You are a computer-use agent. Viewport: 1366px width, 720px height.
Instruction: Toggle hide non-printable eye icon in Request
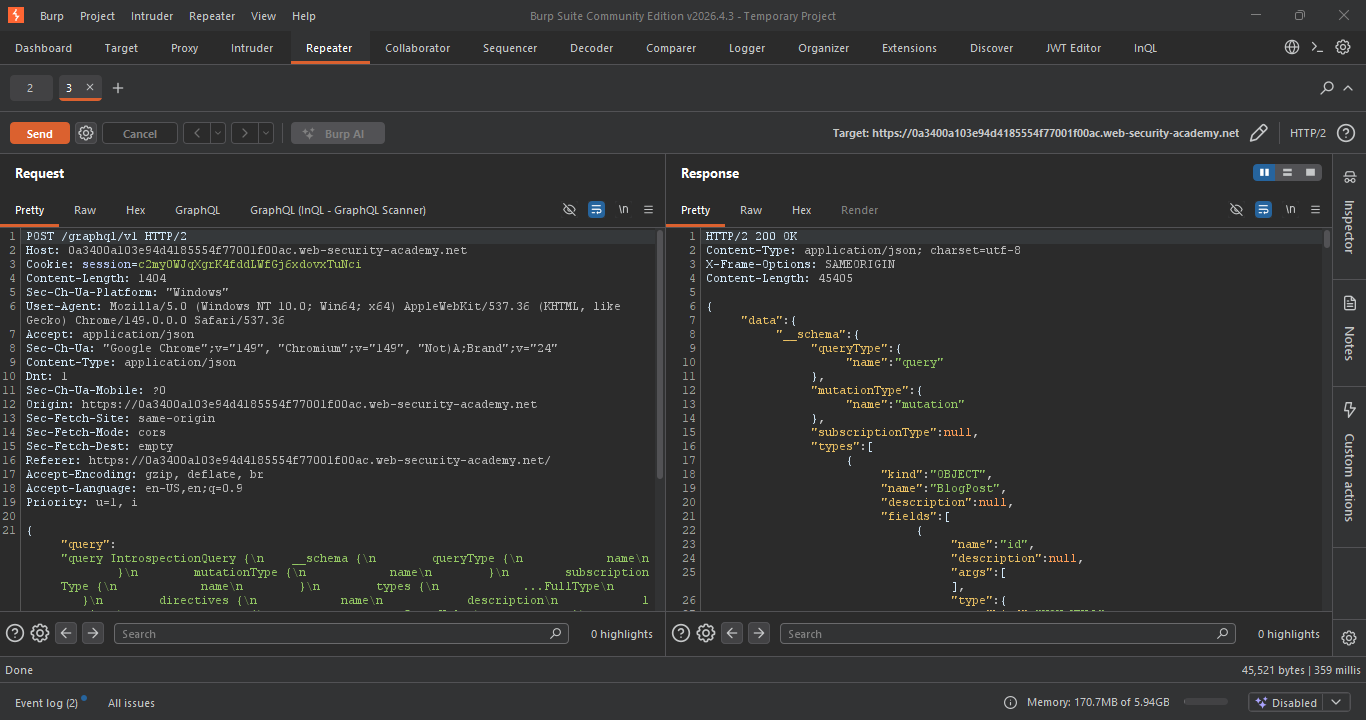[570, 209]
